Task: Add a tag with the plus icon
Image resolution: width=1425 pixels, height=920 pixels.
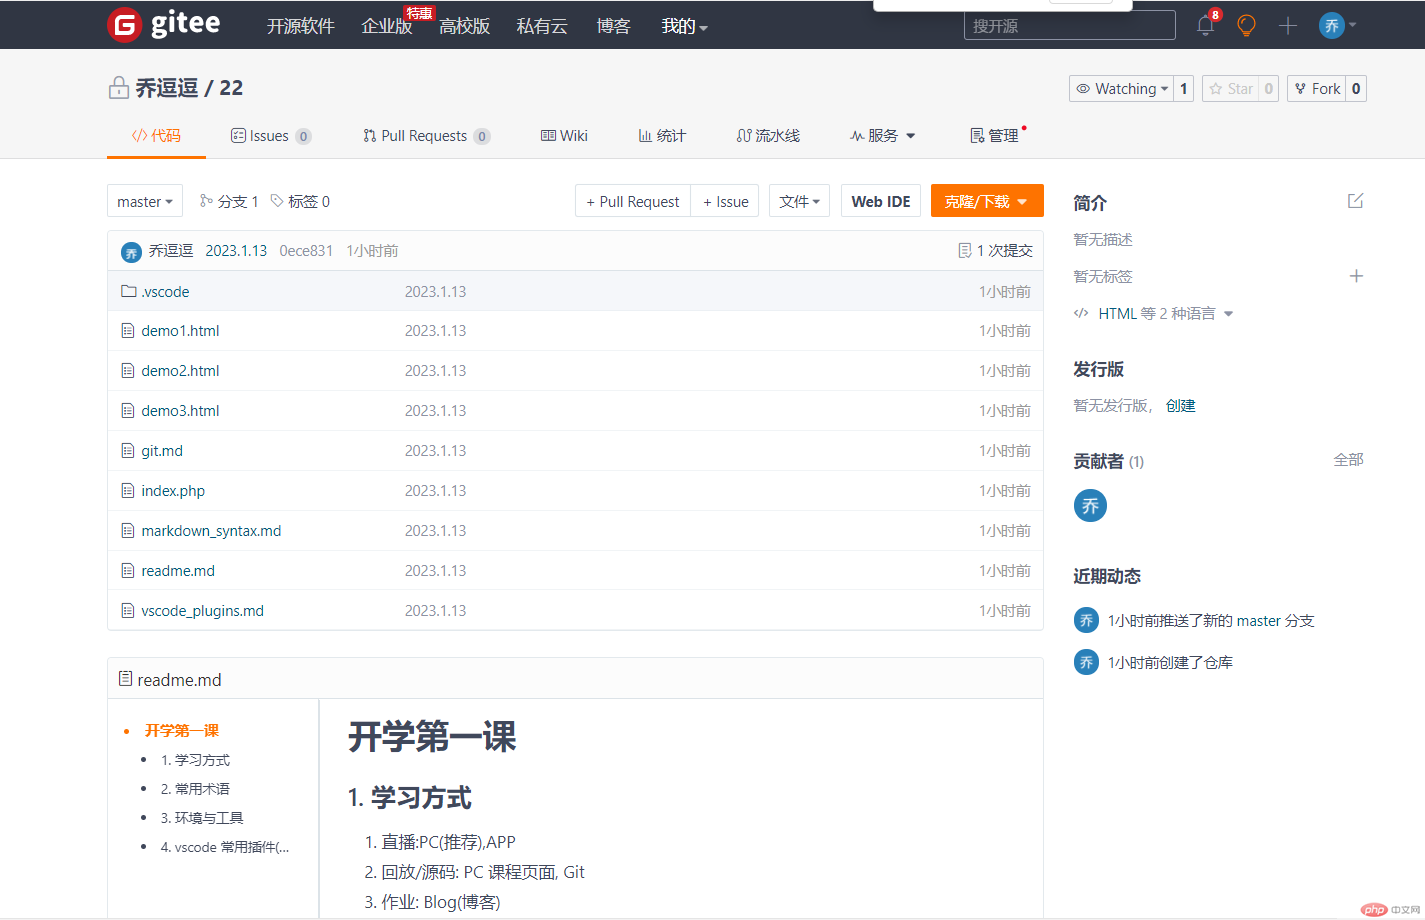Action: (1356, 276)
